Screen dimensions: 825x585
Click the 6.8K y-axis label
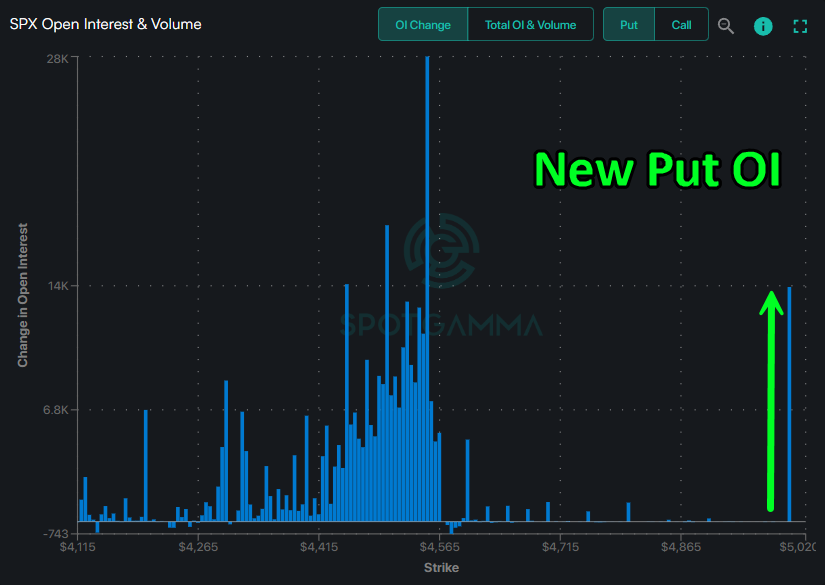tap(56, 409)
